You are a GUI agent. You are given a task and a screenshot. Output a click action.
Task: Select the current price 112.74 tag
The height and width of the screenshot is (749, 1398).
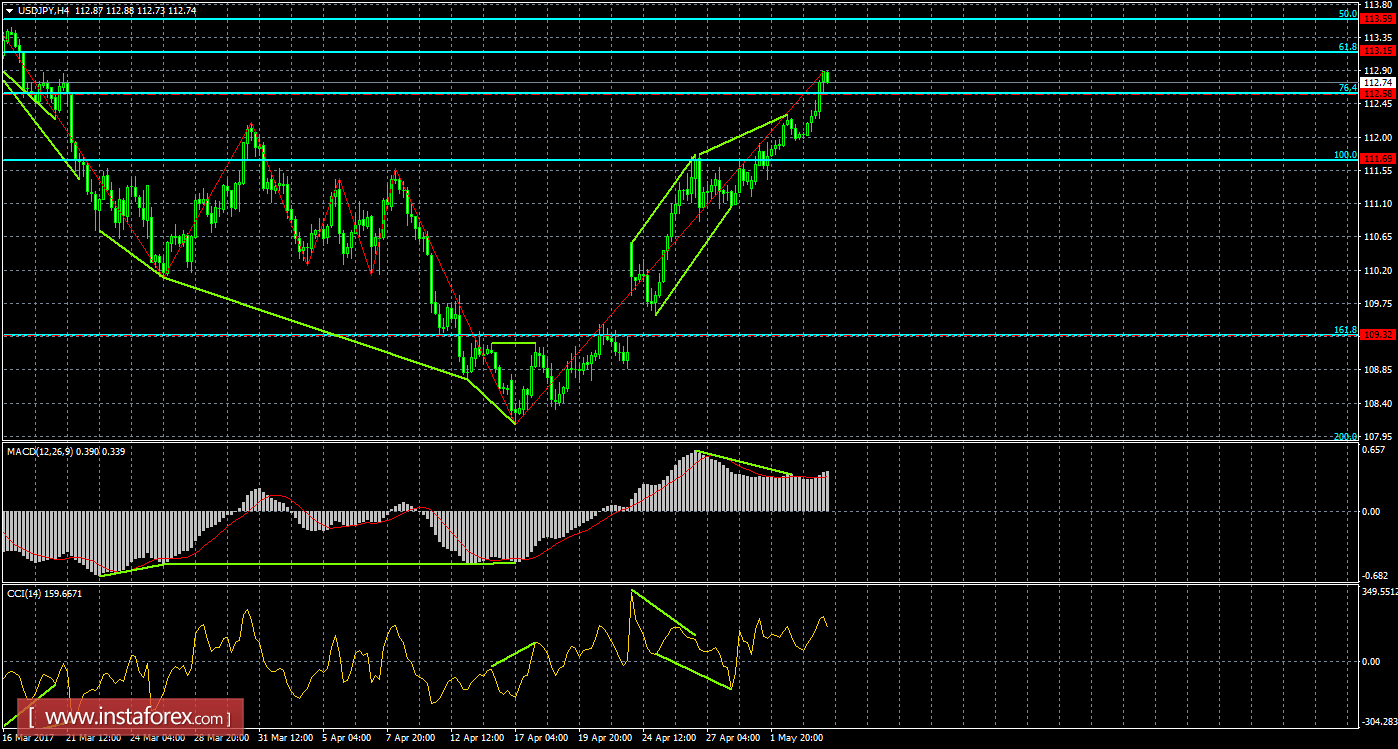1379,82
